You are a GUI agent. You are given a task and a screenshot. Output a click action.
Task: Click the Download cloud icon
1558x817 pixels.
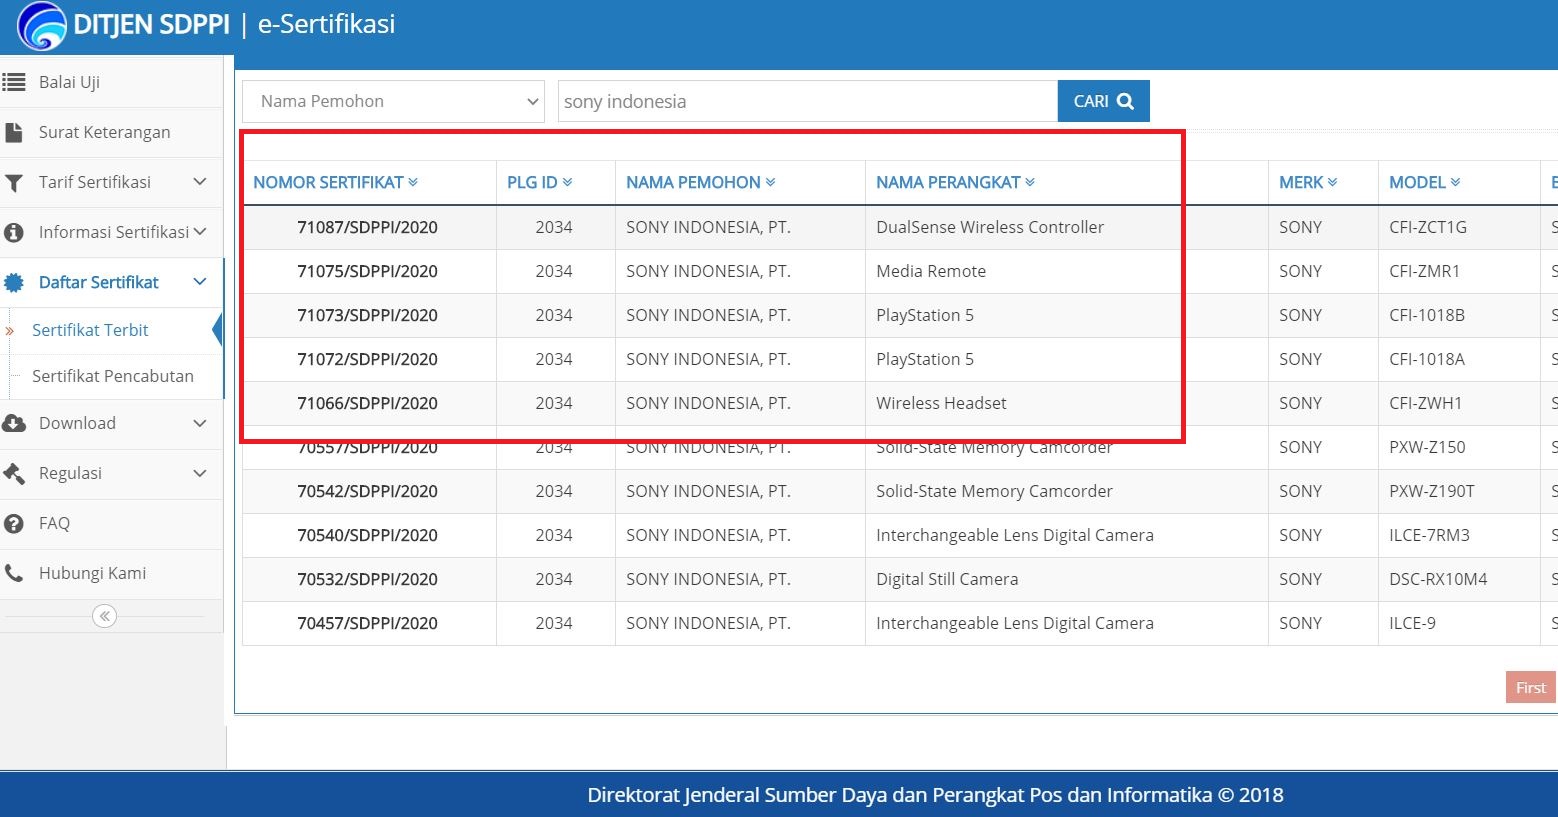(x=14, y=423)
